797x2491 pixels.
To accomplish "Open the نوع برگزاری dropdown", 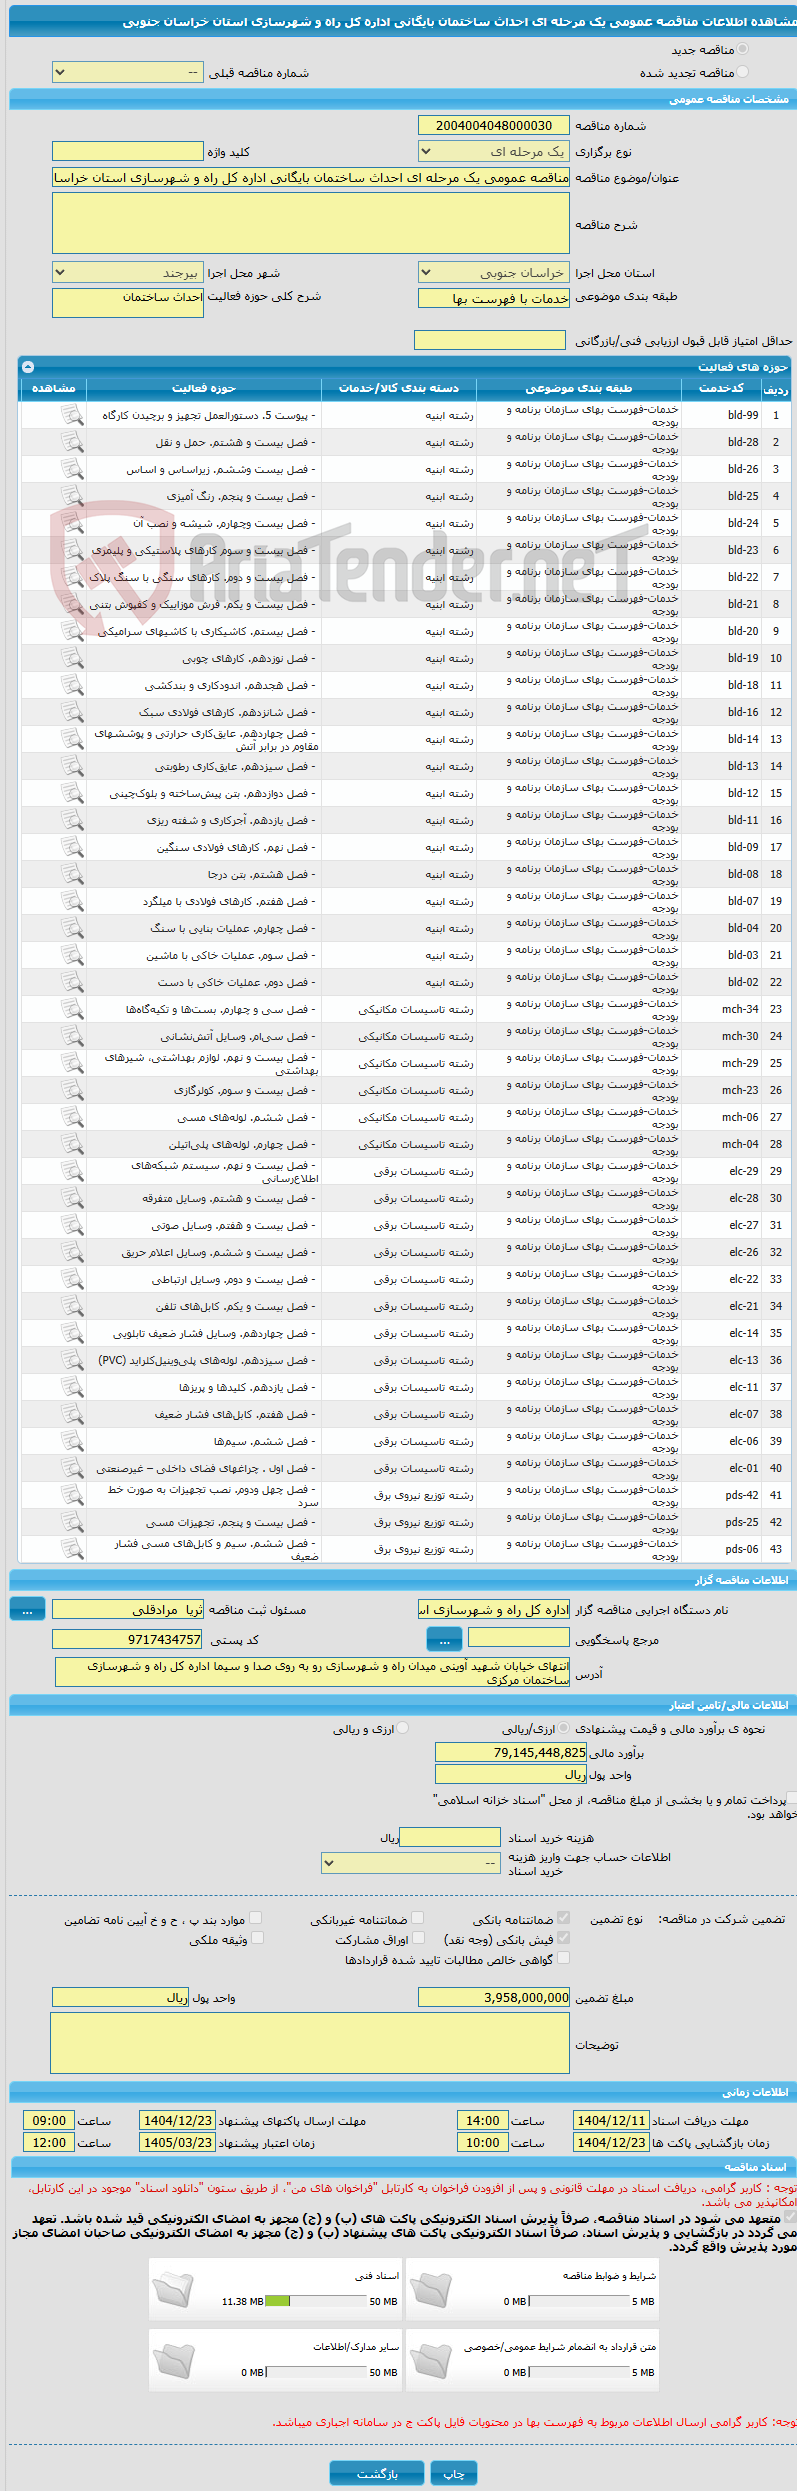I will tap(494, 151).
